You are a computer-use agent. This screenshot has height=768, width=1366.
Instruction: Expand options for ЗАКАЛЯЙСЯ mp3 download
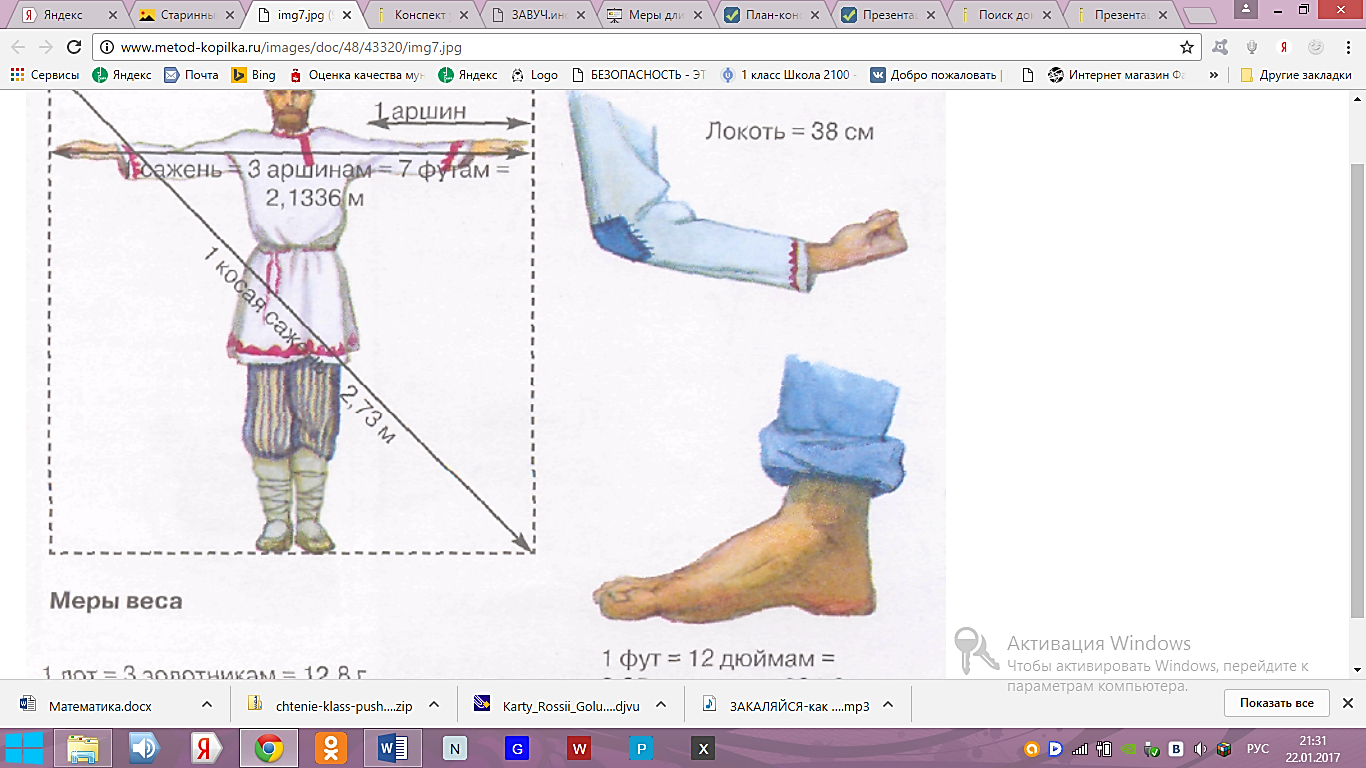(x=888, y=705)
